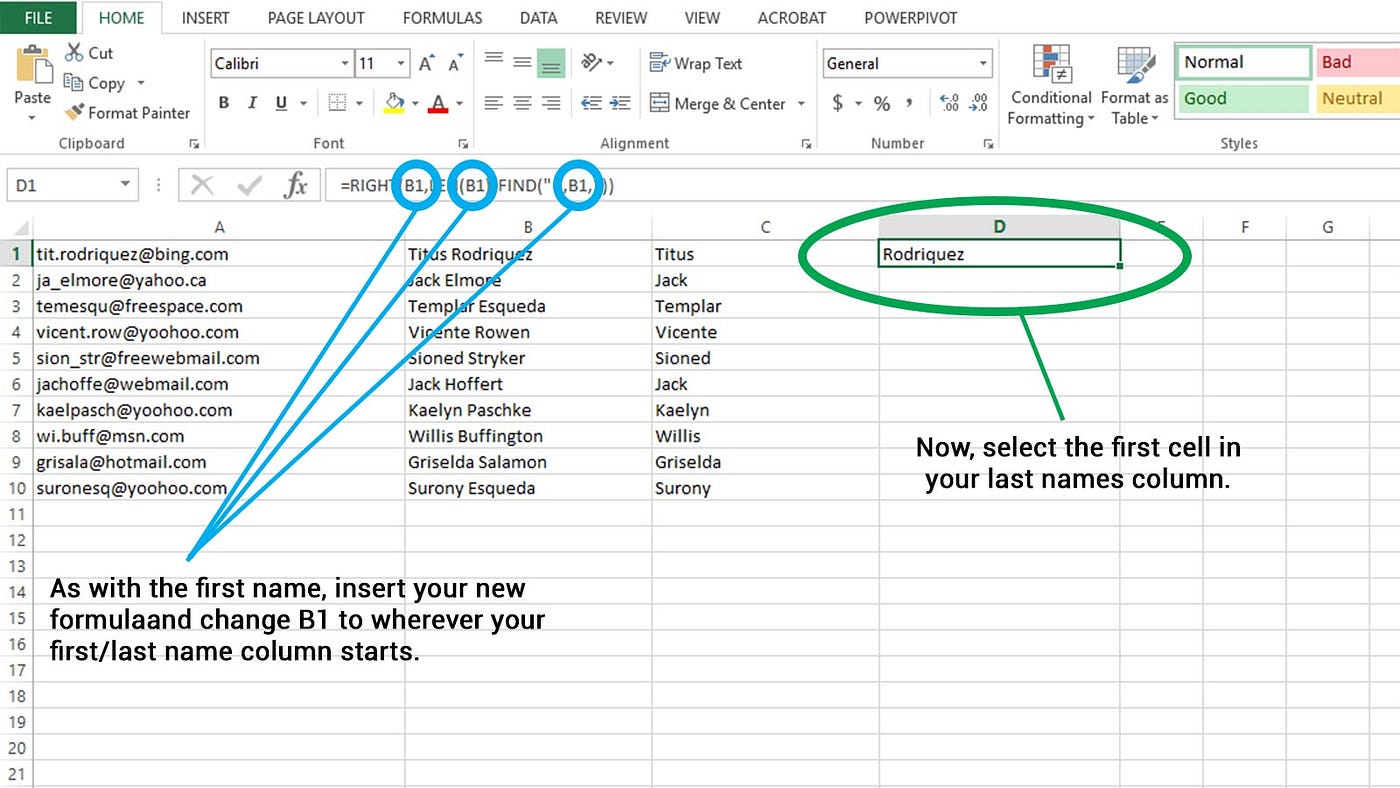Enable Wrap Text for the selection

[696, 63]
